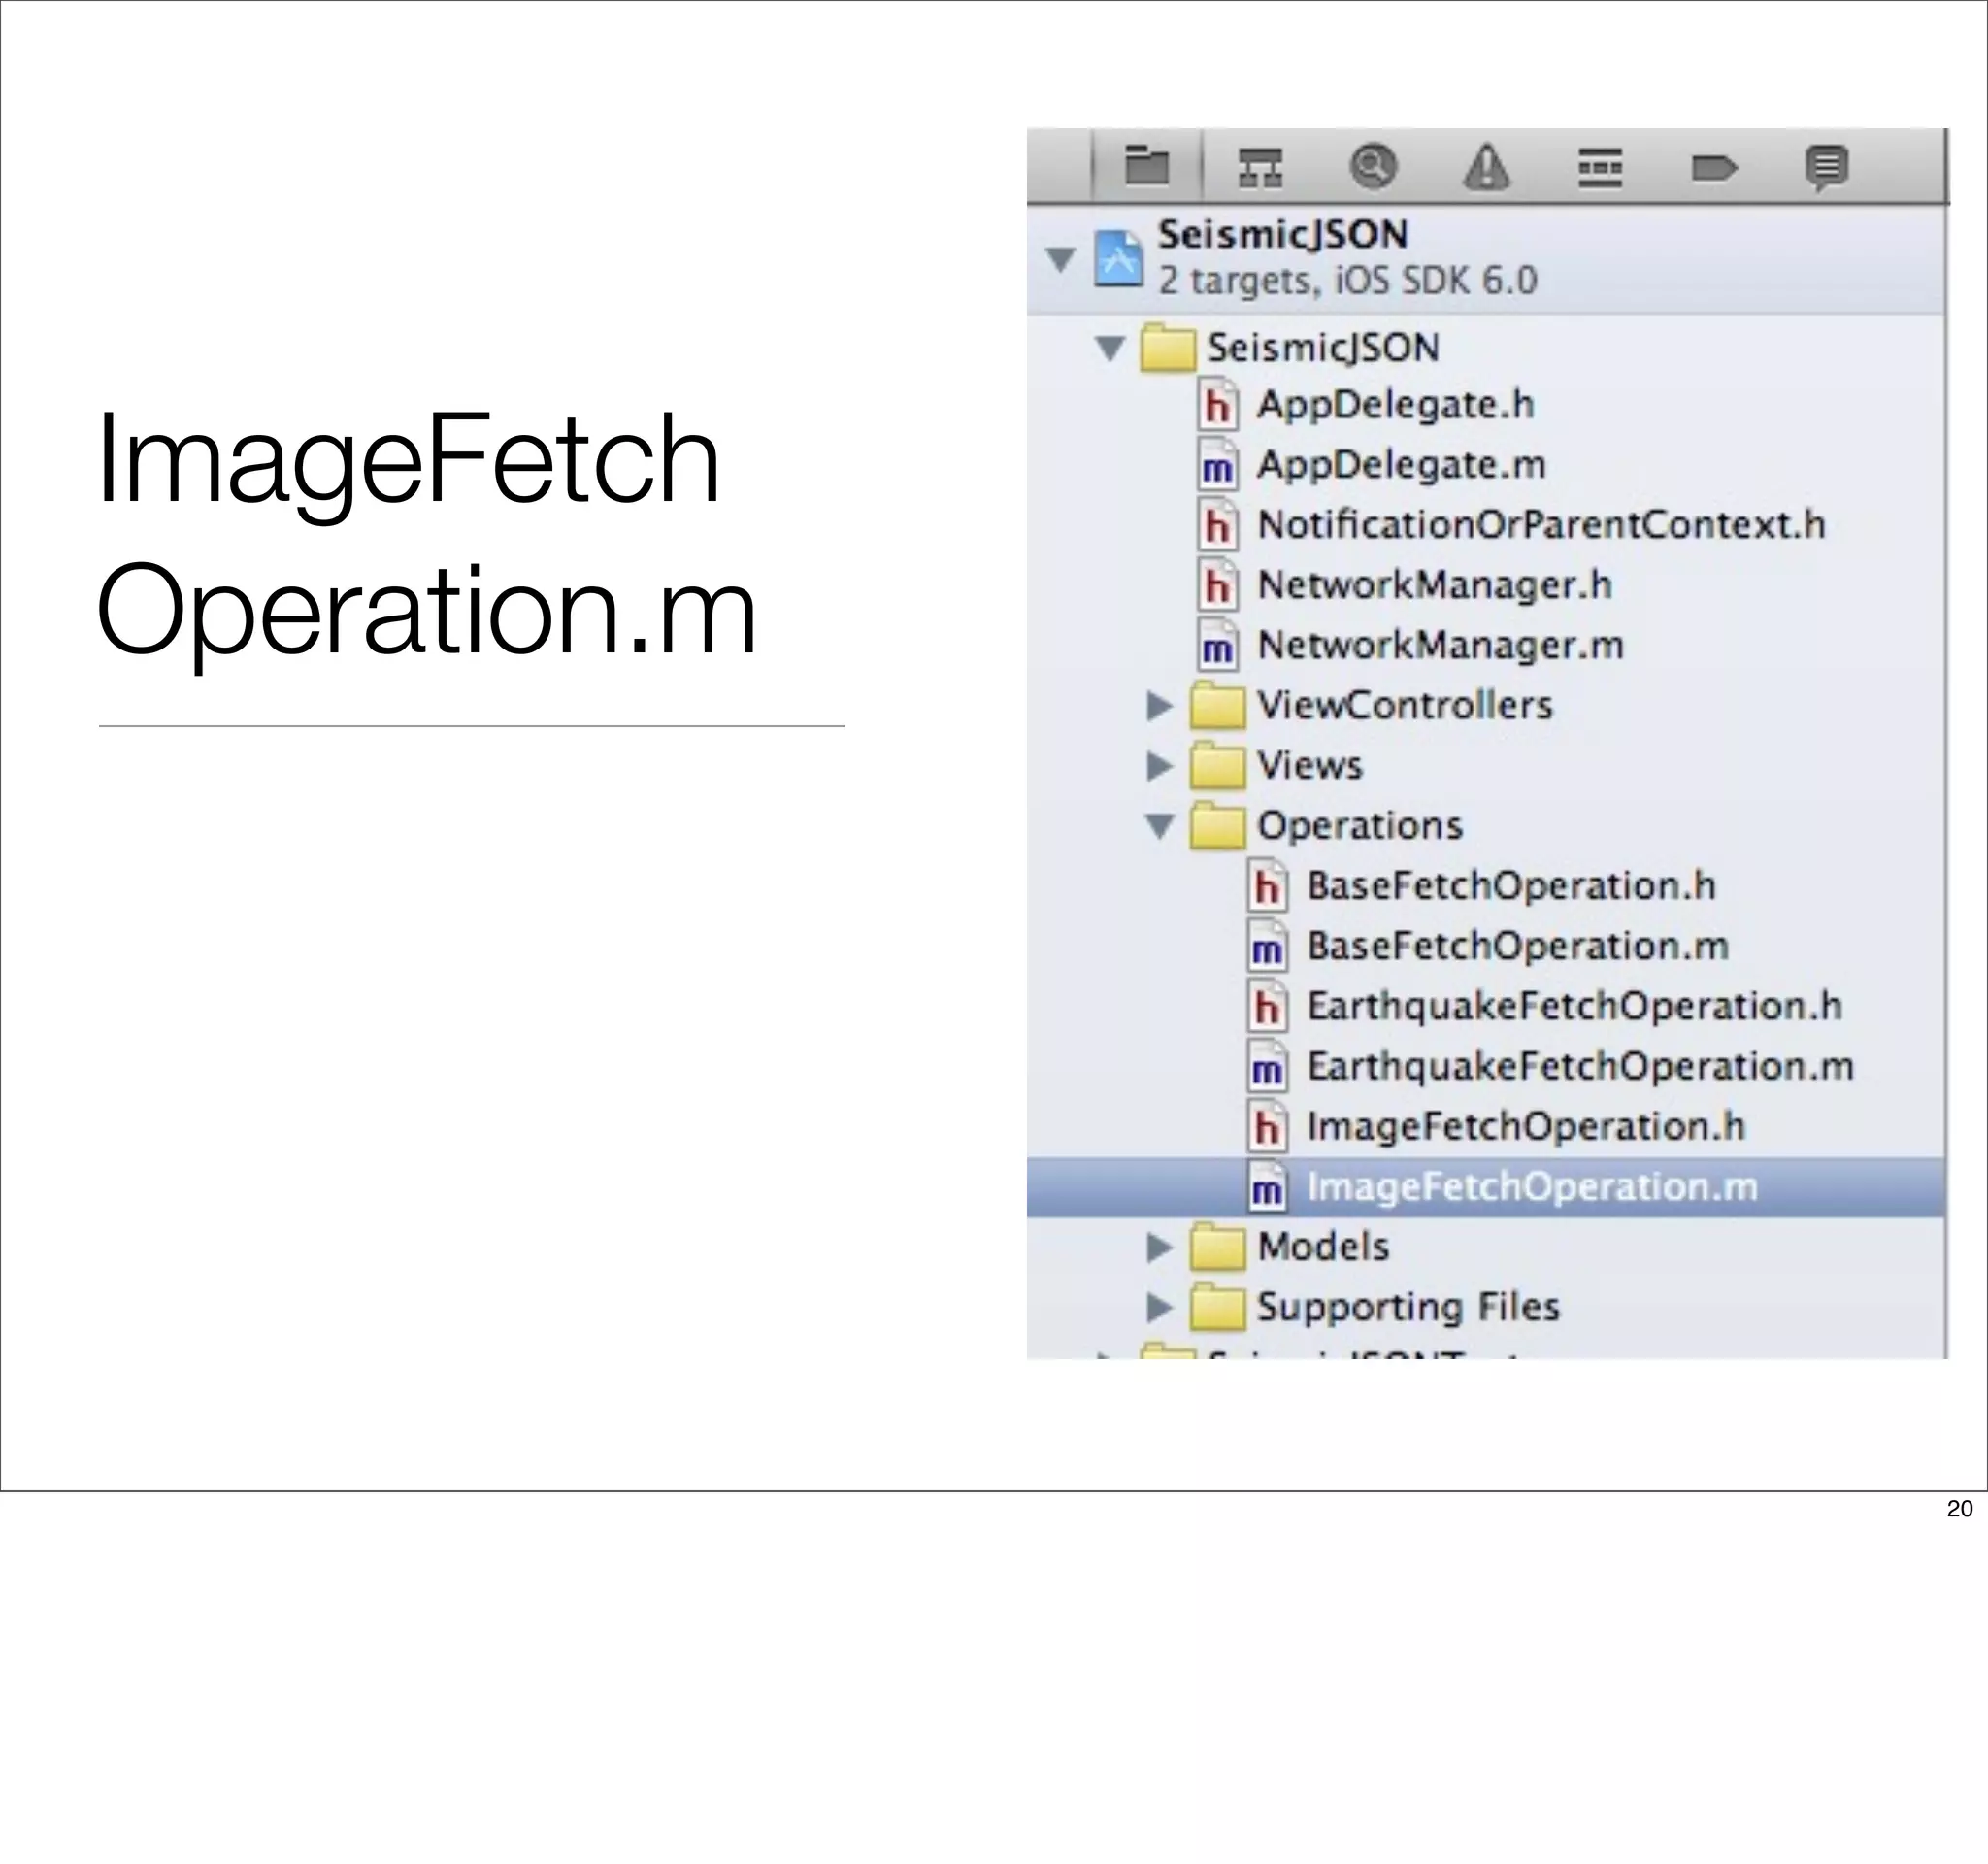Click the AppDelegate.h header file icon
Viewport: 1988px width, 1864px height.
pos(1217,405)
